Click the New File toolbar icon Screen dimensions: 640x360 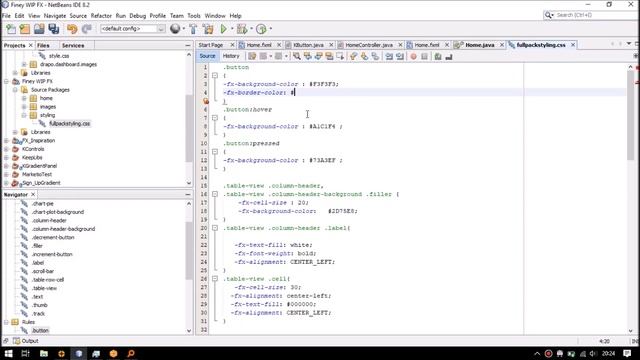coord(11,29)
